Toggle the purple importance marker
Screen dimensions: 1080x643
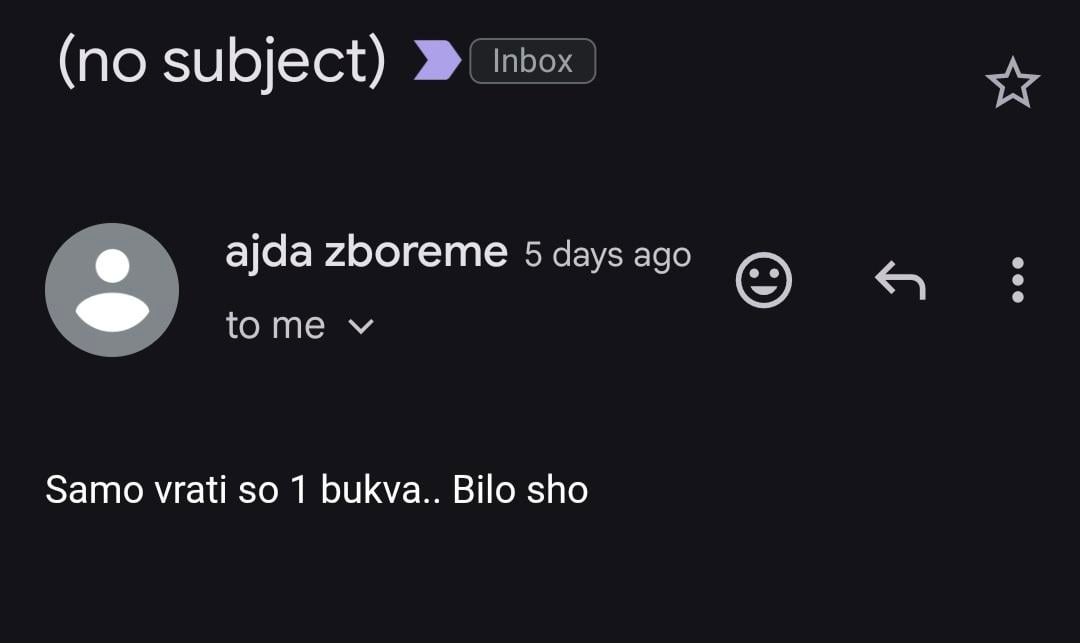437,61
